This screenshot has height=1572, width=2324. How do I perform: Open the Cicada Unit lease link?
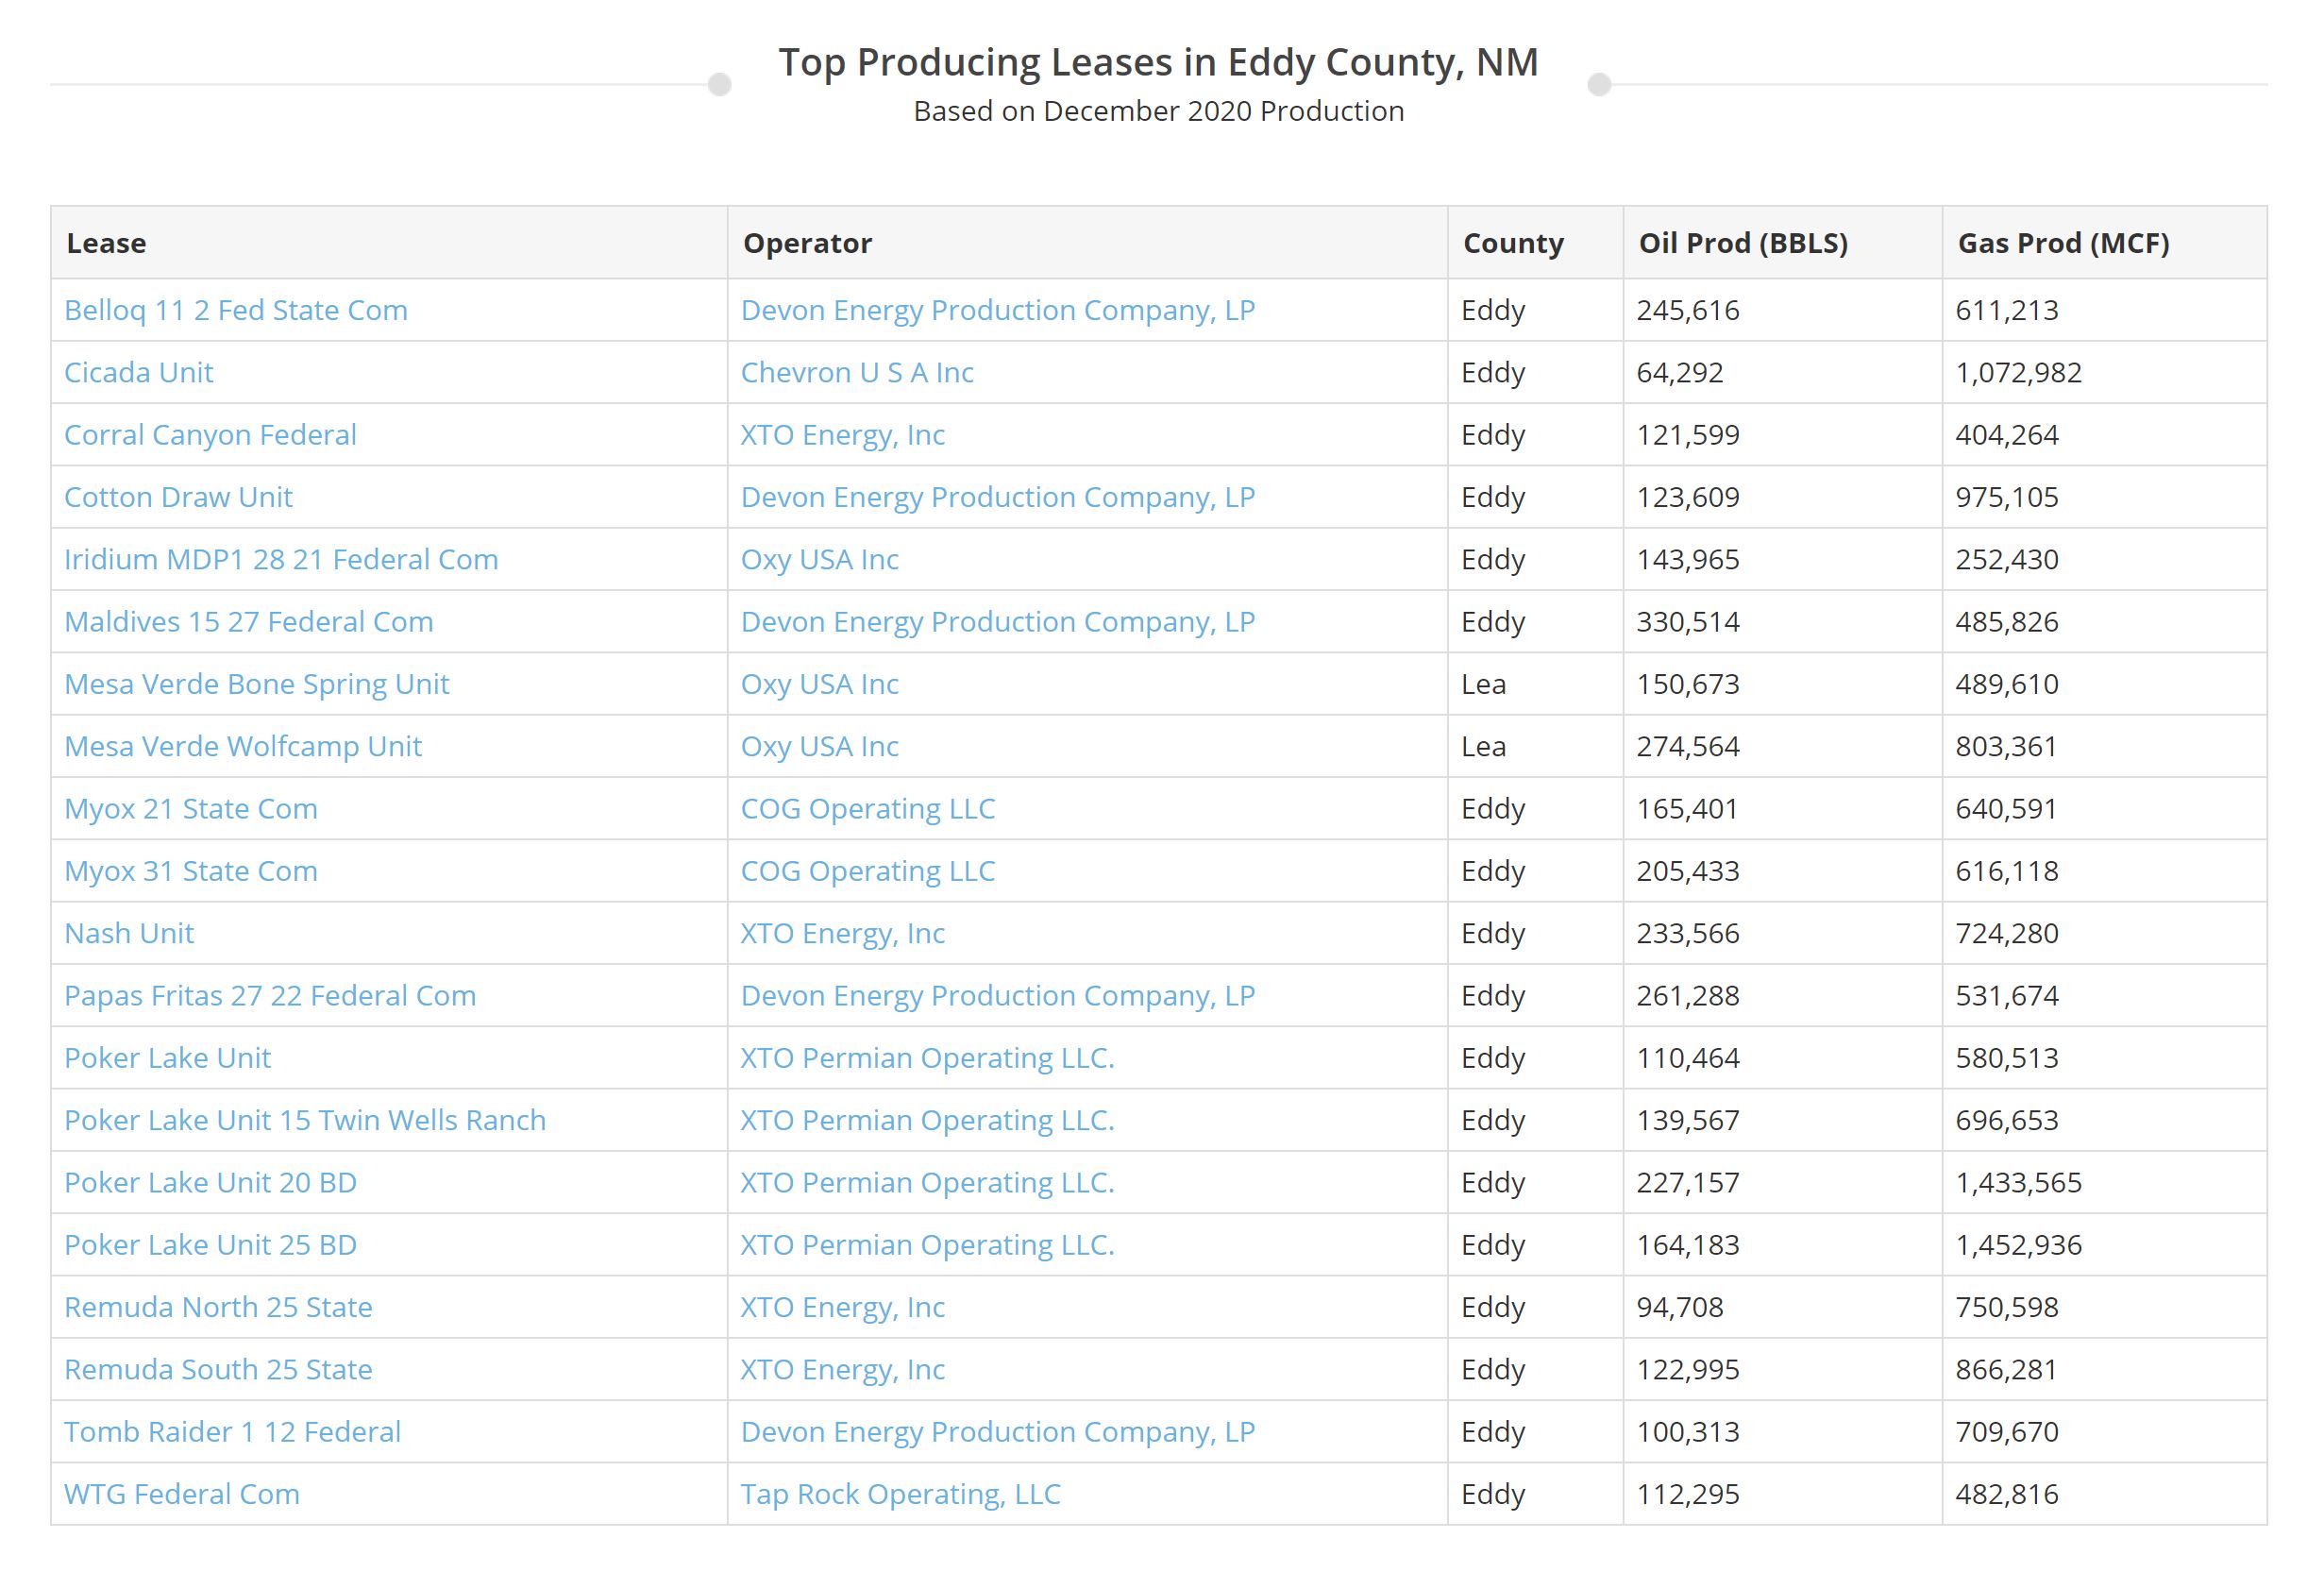click(x=139, y=372)
